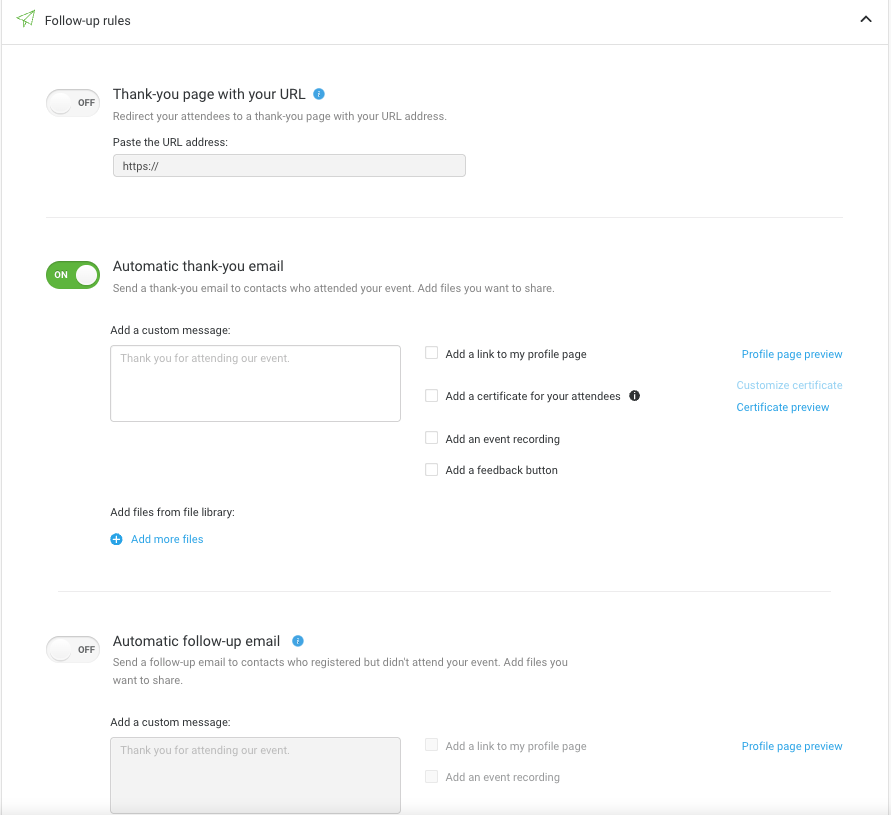Click the paper plane Follow-up rules icon
Viewport: 891px width, 815px height.
click(26, 20)
